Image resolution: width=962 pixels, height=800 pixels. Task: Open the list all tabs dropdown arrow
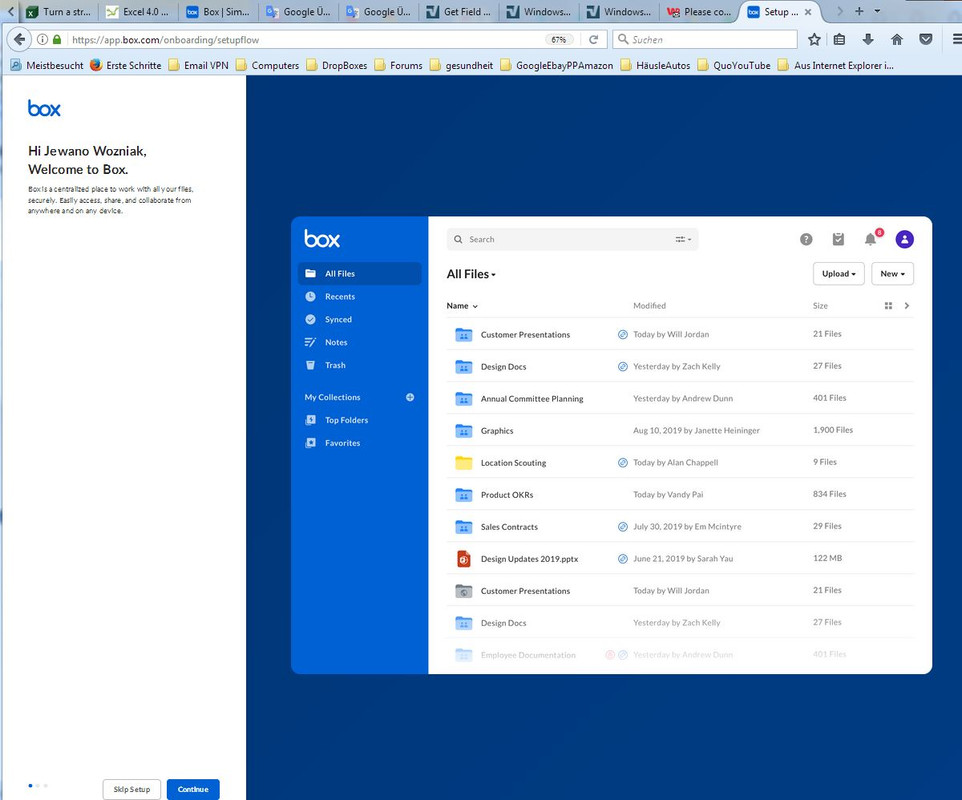point(877,11)
